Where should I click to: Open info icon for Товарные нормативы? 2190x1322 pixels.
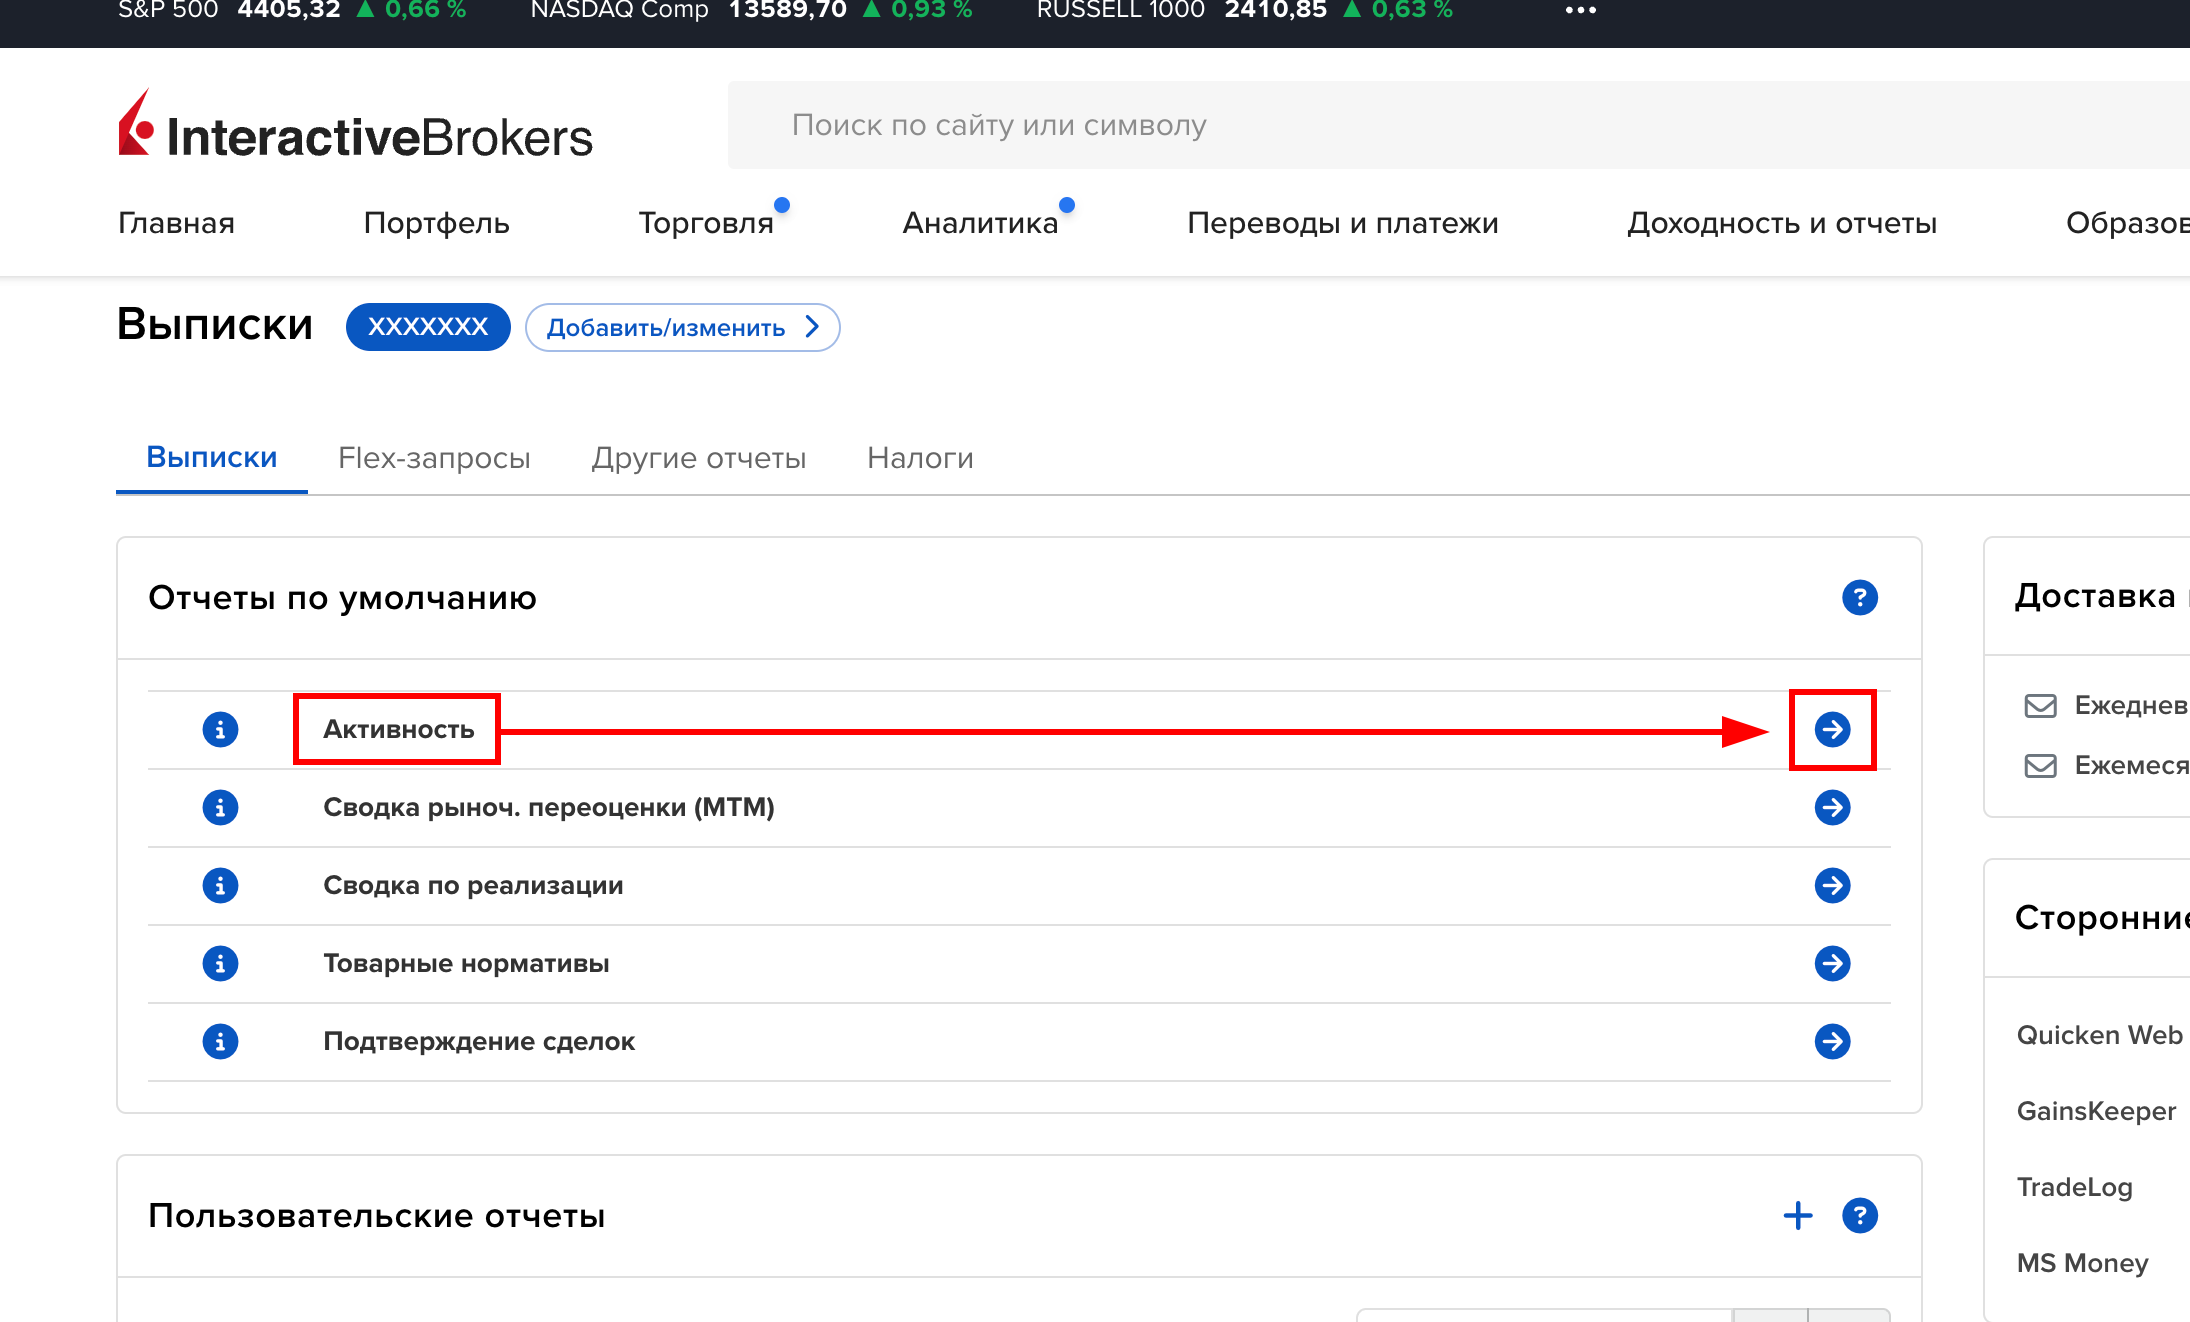point(220,963)
